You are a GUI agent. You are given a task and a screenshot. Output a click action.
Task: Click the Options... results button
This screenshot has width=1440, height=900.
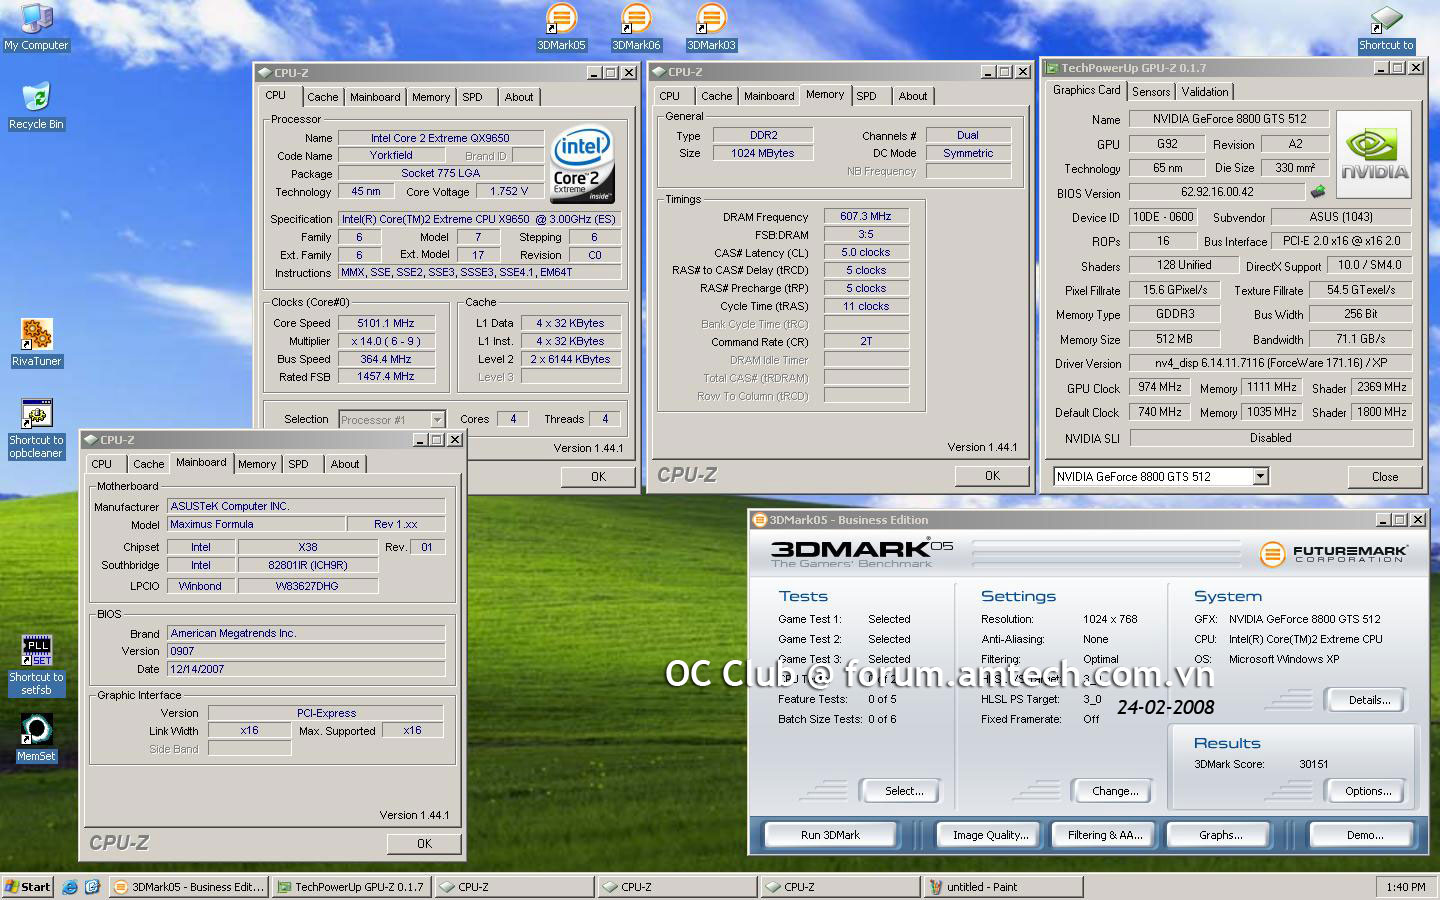coord(1368,791)
